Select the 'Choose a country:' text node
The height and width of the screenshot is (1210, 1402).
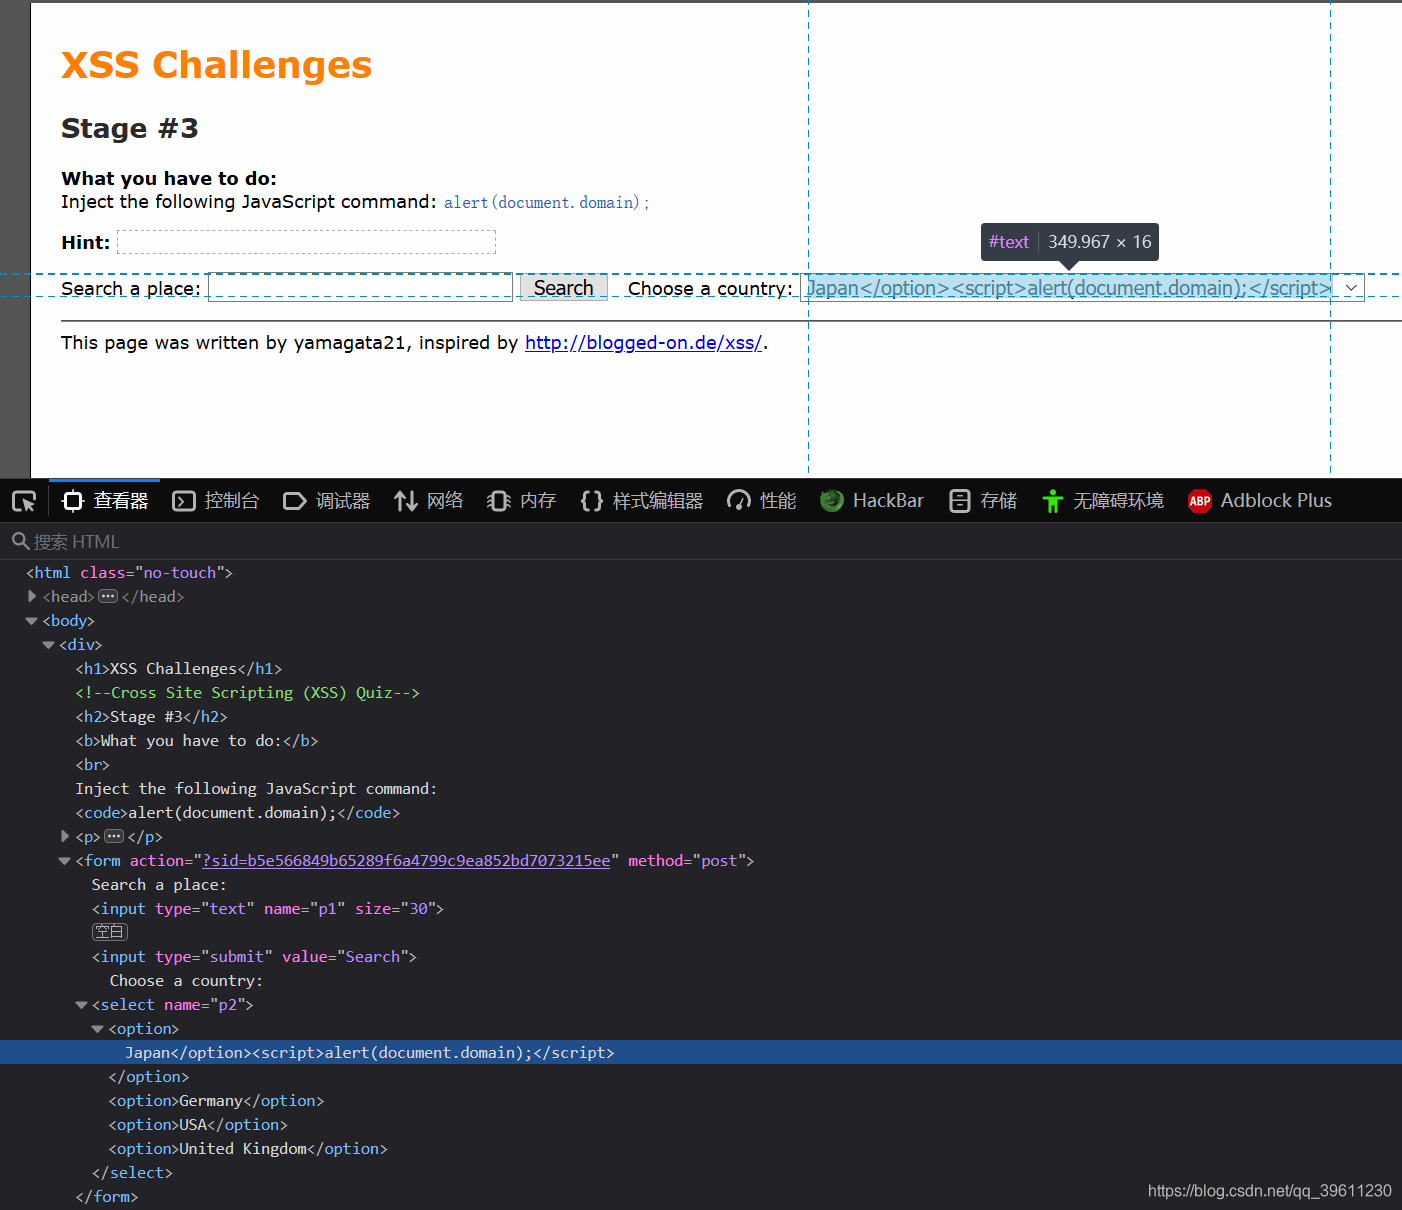(x=186, y=981)
